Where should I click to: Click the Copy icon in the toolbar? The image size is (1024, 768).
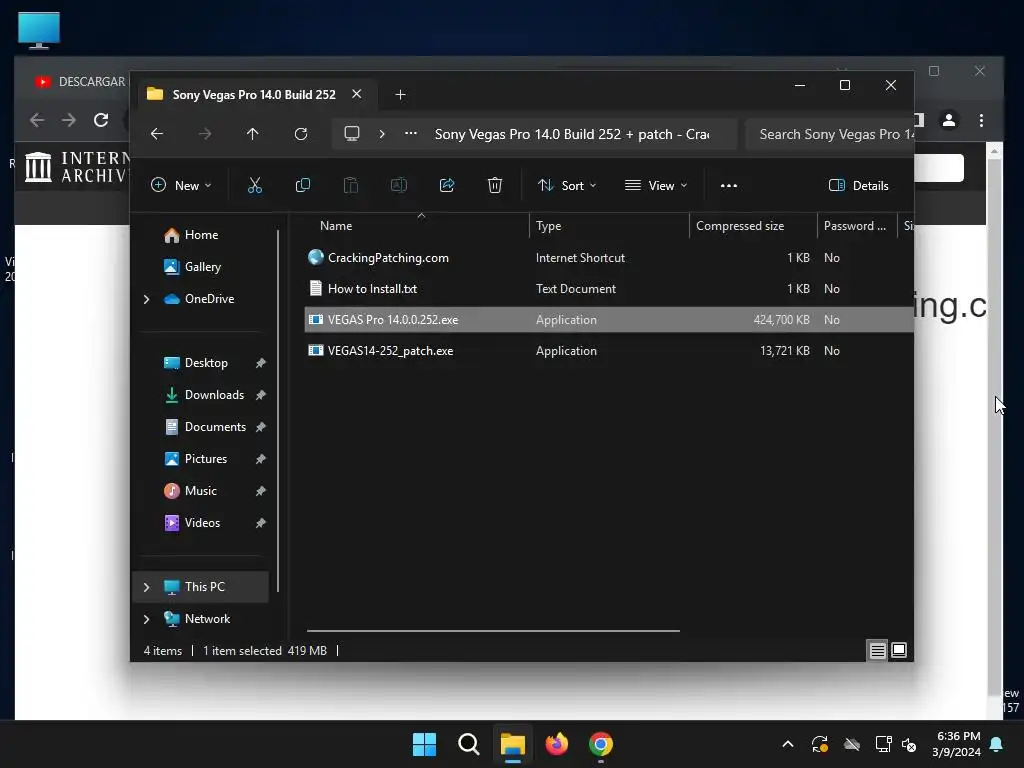(x=302, y=185)
